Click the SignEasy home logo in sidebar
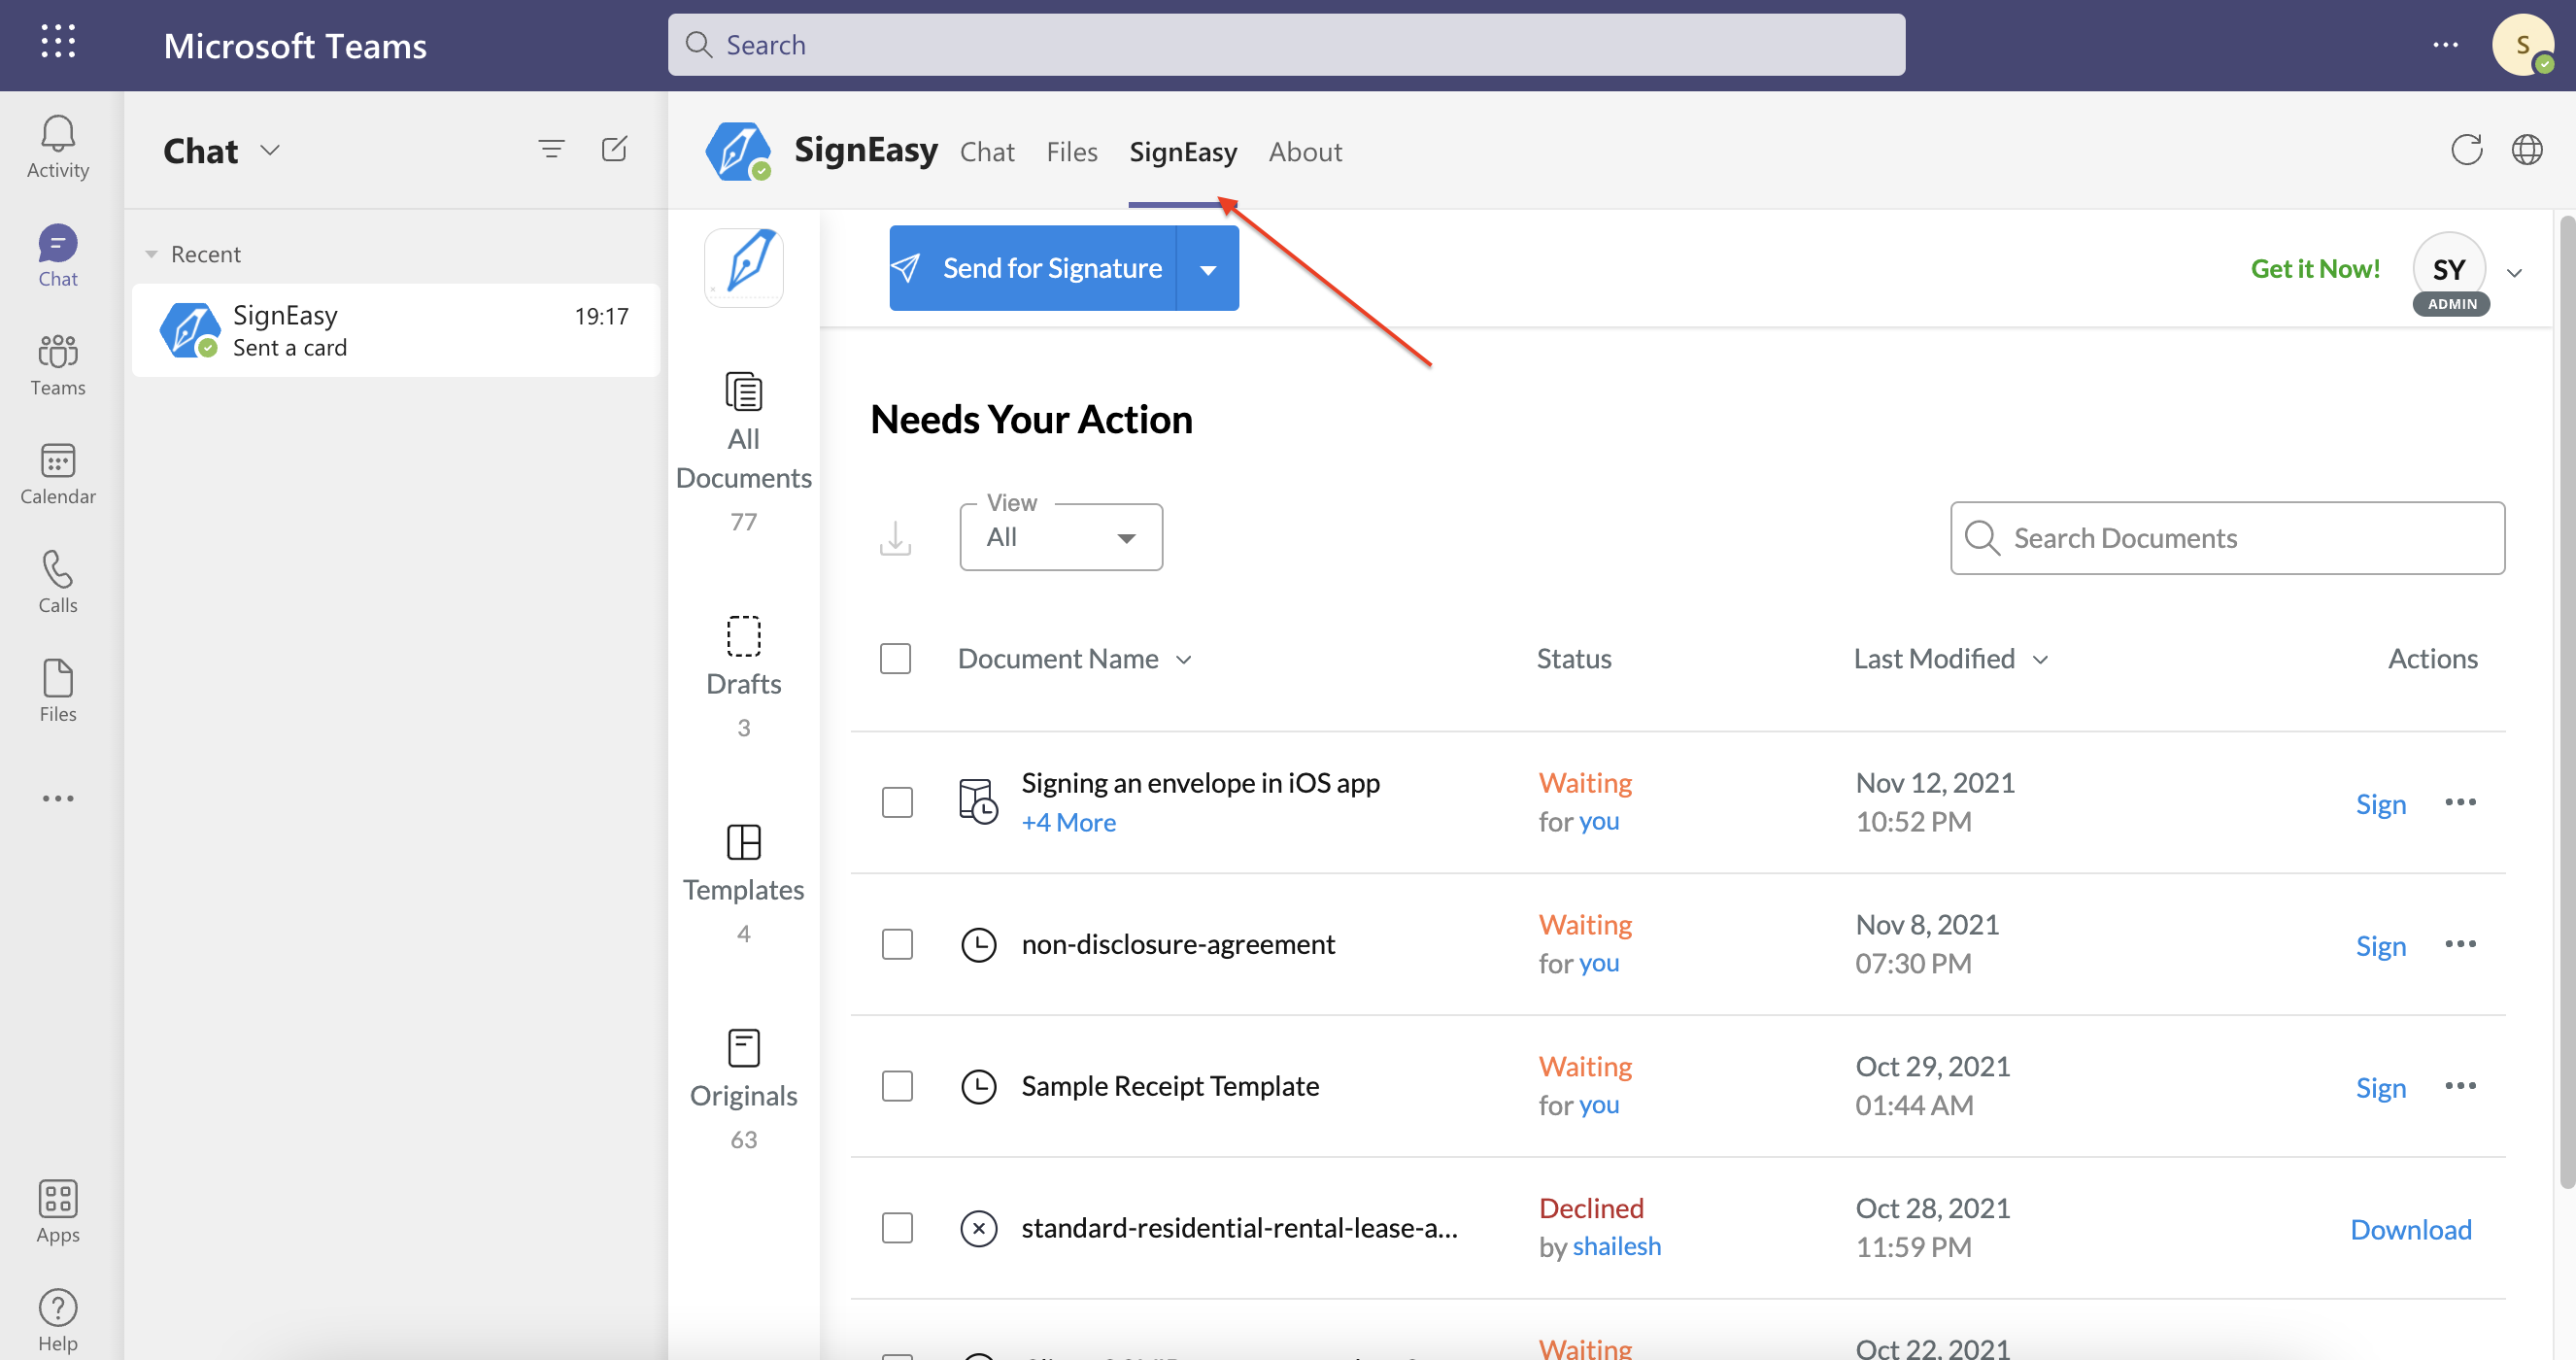This screenshot has height=1360, width=2576. click(743, 267)
